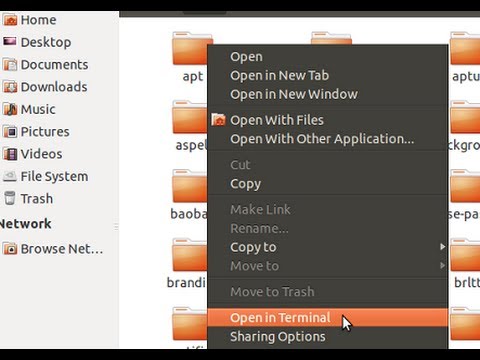This screenshot has width=480, height=360.
Task: Select the aspell folder icon
Action: click(x=190, y=117)
